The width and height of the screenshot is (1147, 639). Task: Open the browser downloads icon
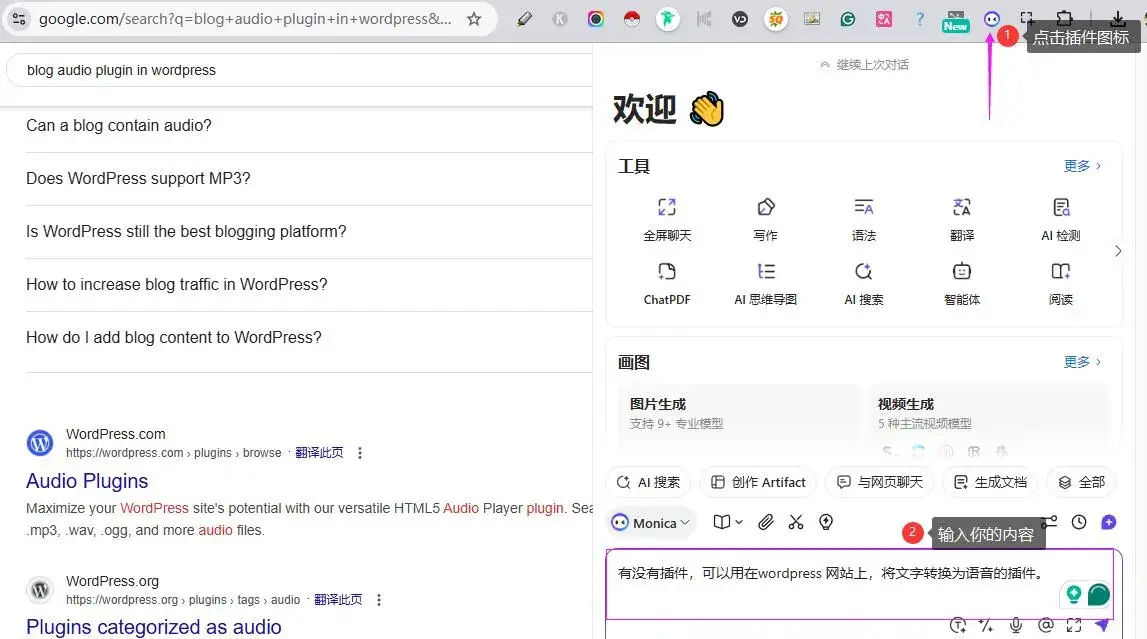pyautogui.click(x=1118, y=19)
